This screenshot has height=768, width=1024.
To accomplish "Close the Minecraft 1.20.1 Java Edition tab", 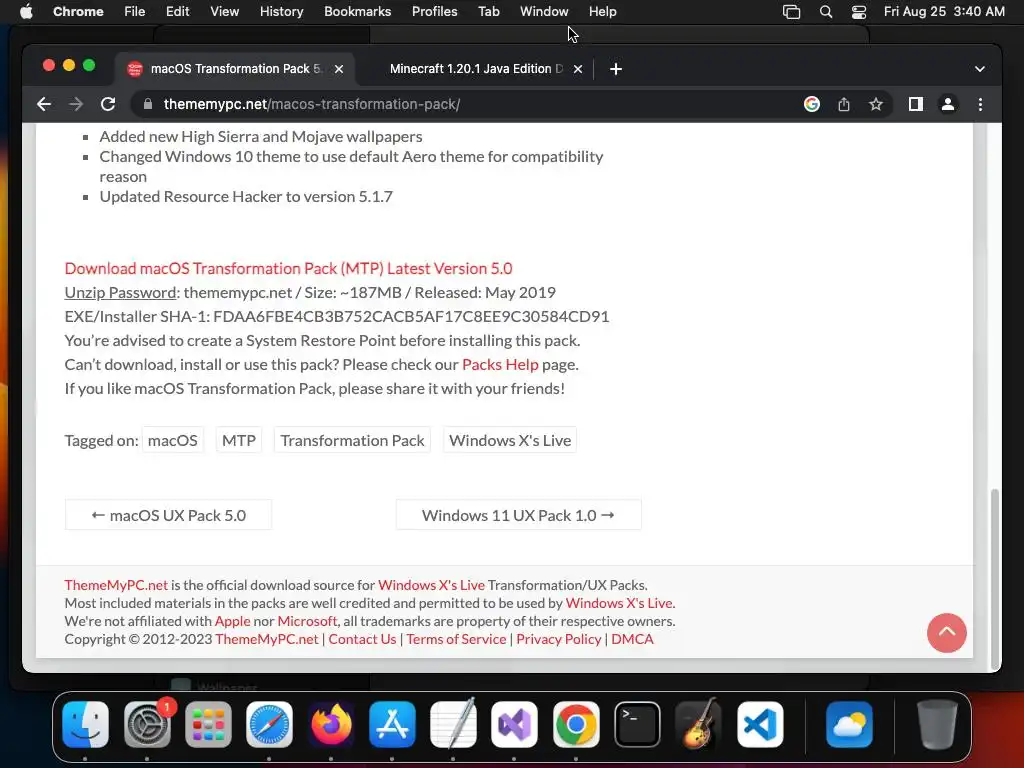I will tap(578, 69).
